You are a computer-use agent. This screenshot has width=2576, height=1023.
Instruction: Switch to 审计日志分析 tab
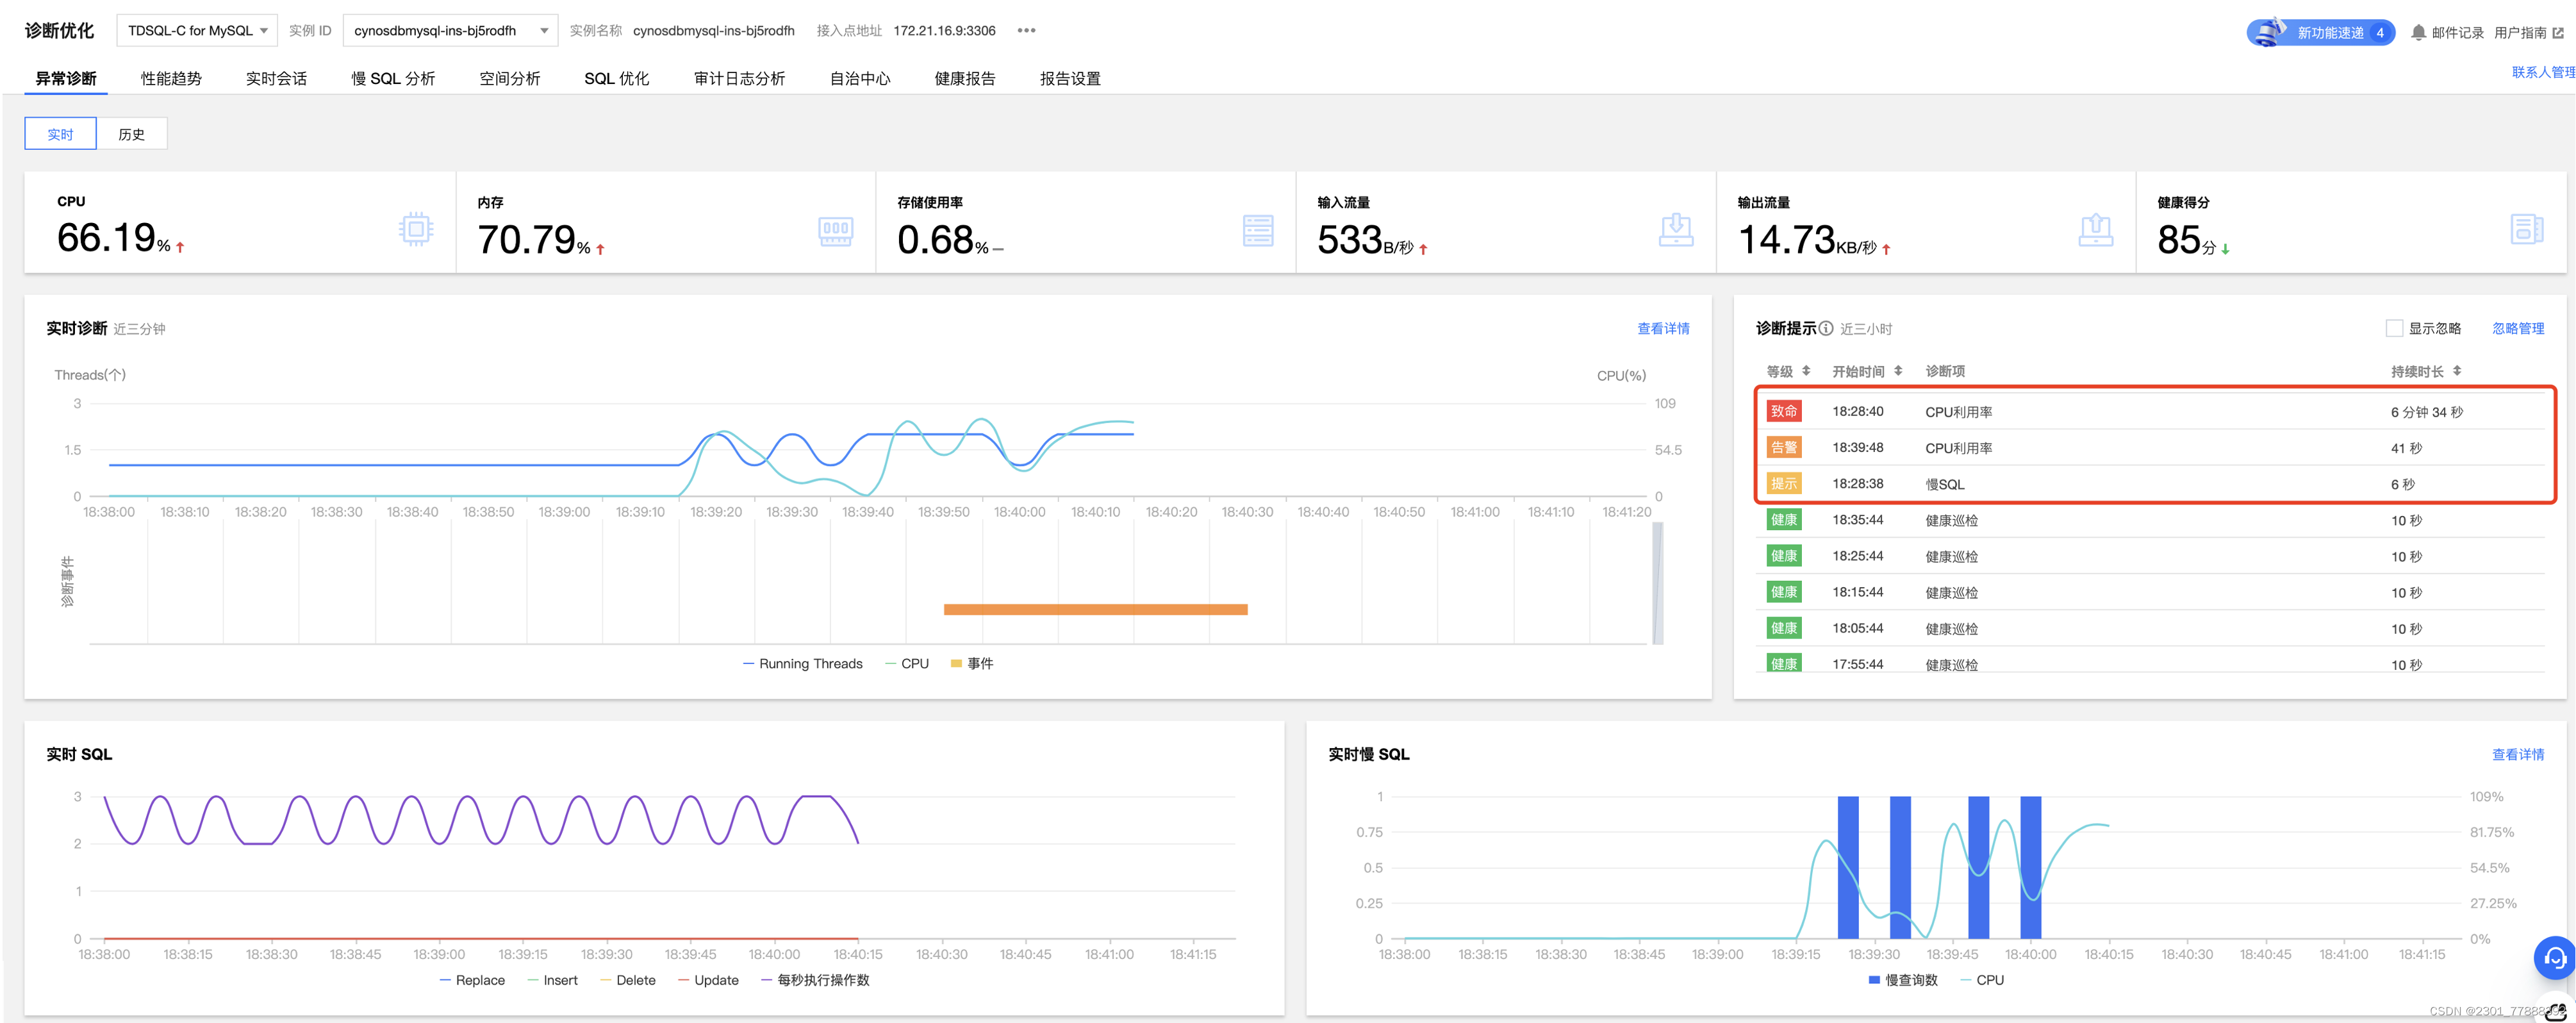(739, 78)
